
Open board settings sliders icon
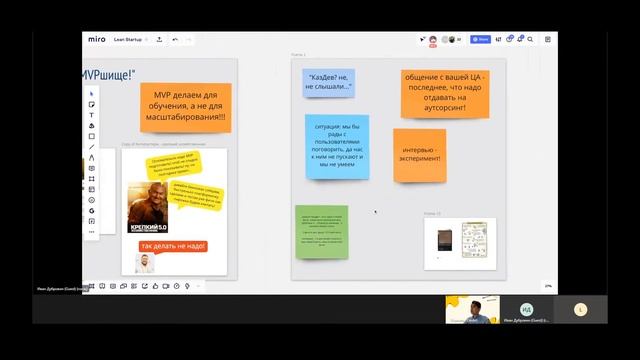pos(498,39)
